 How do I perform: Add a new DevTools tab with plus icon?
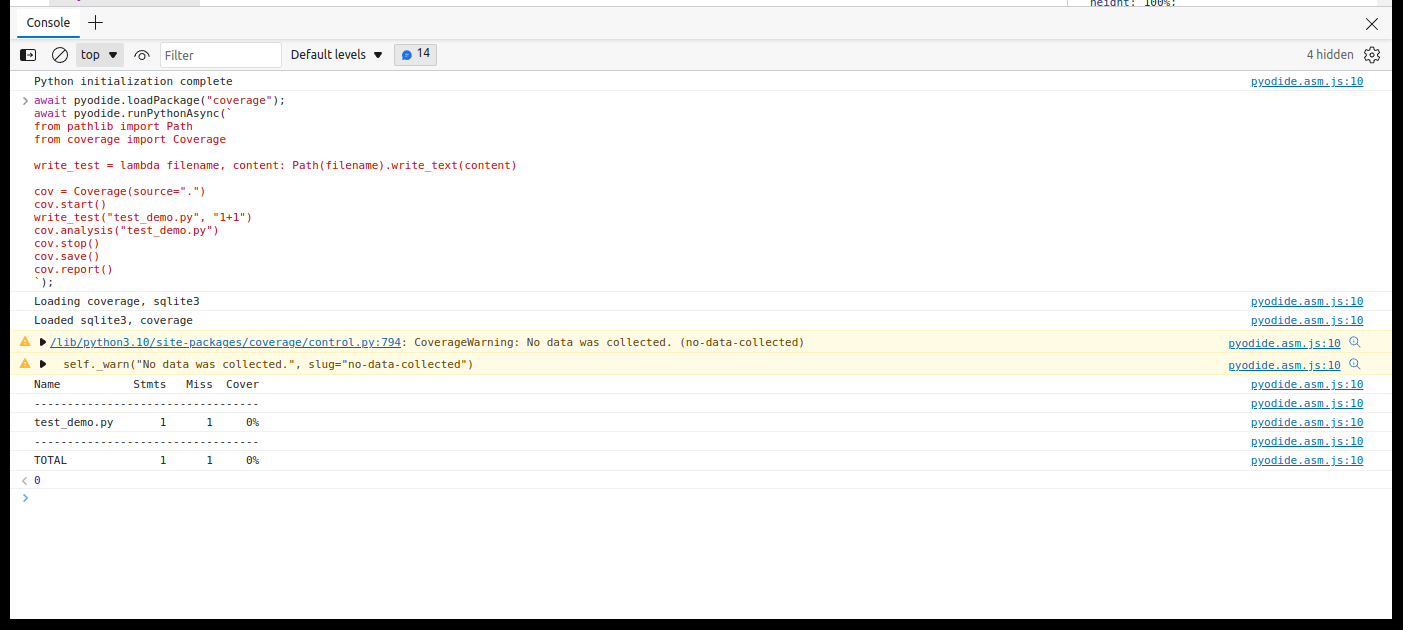point(95,21)
